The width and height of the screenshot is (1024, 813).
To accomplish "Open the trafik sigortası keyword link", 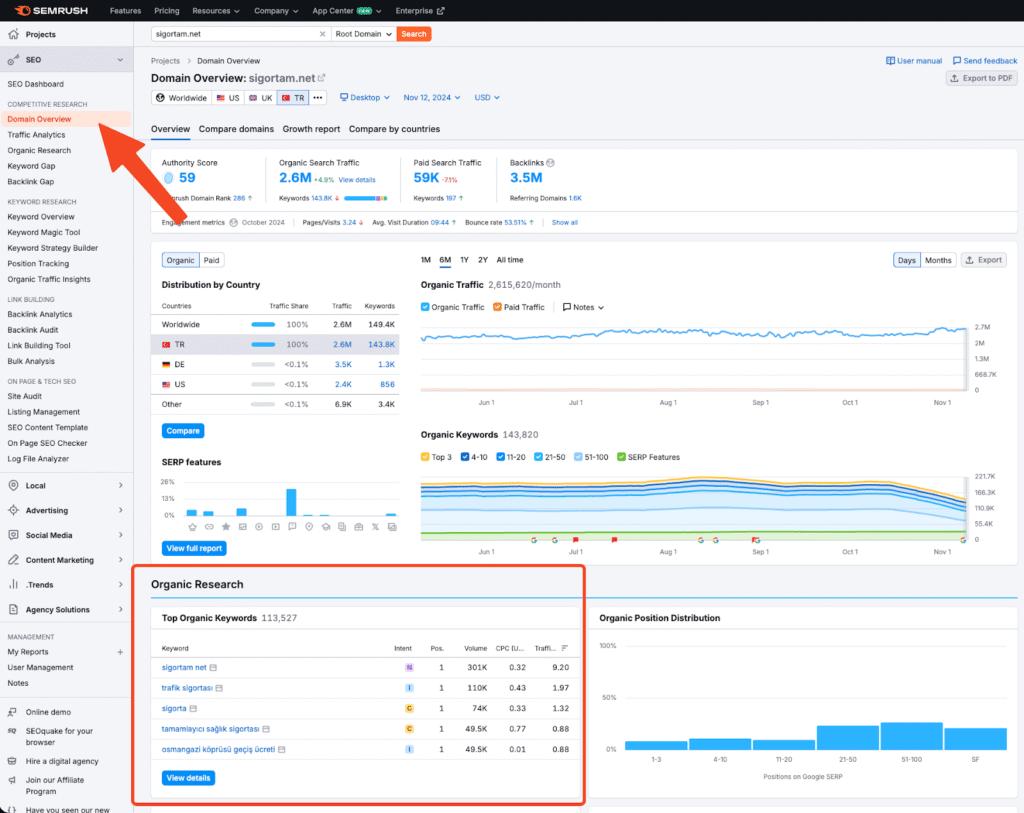I will (x=187, y=688).
